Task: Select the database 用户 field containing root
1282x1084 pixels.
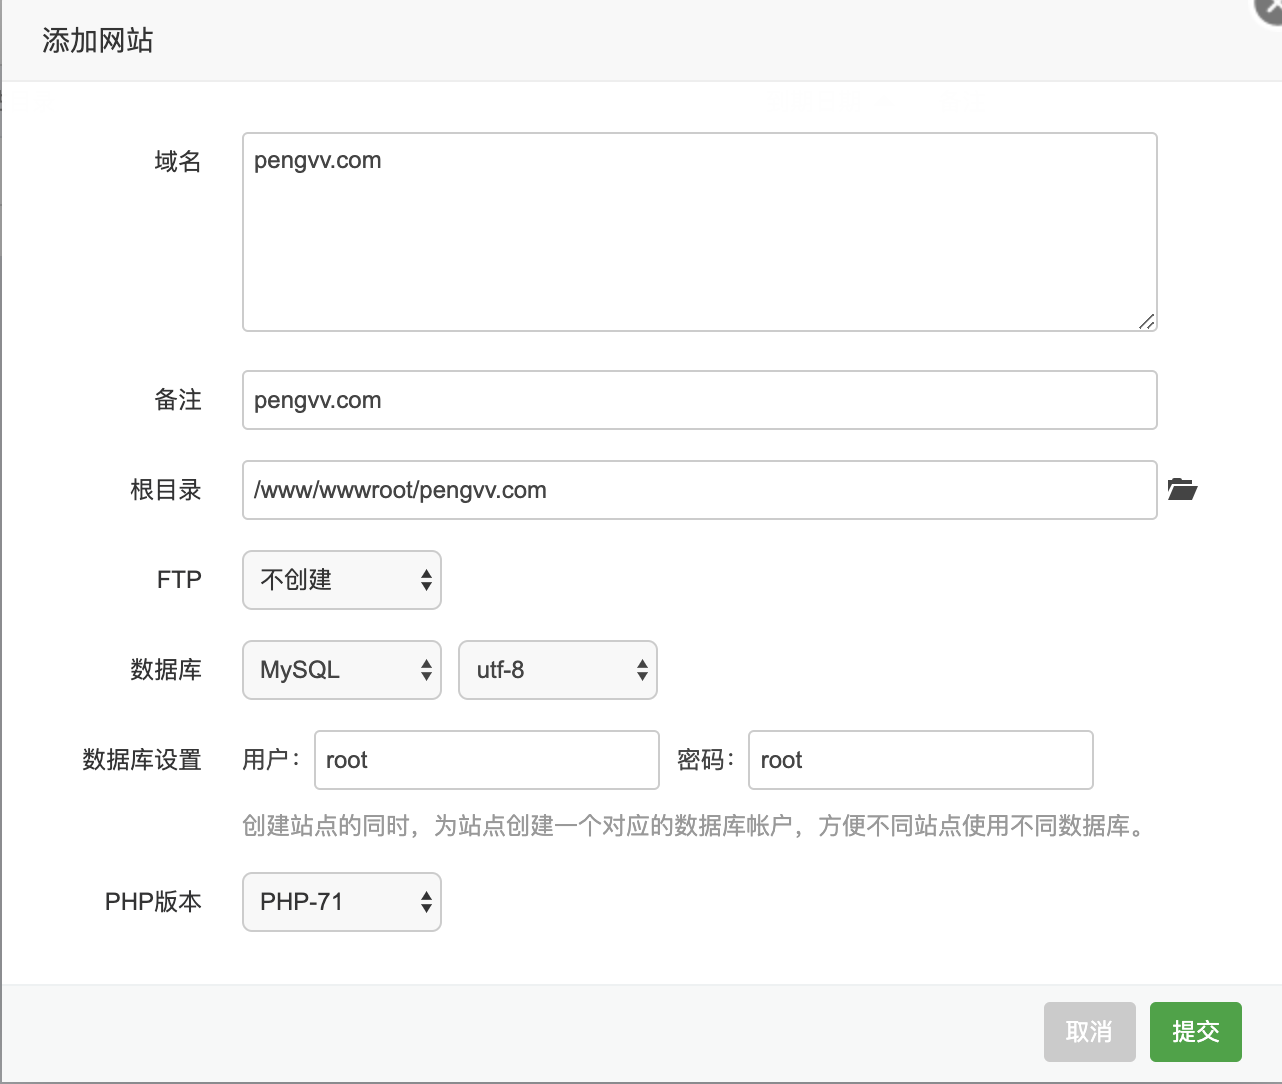Action: [486, 759]
